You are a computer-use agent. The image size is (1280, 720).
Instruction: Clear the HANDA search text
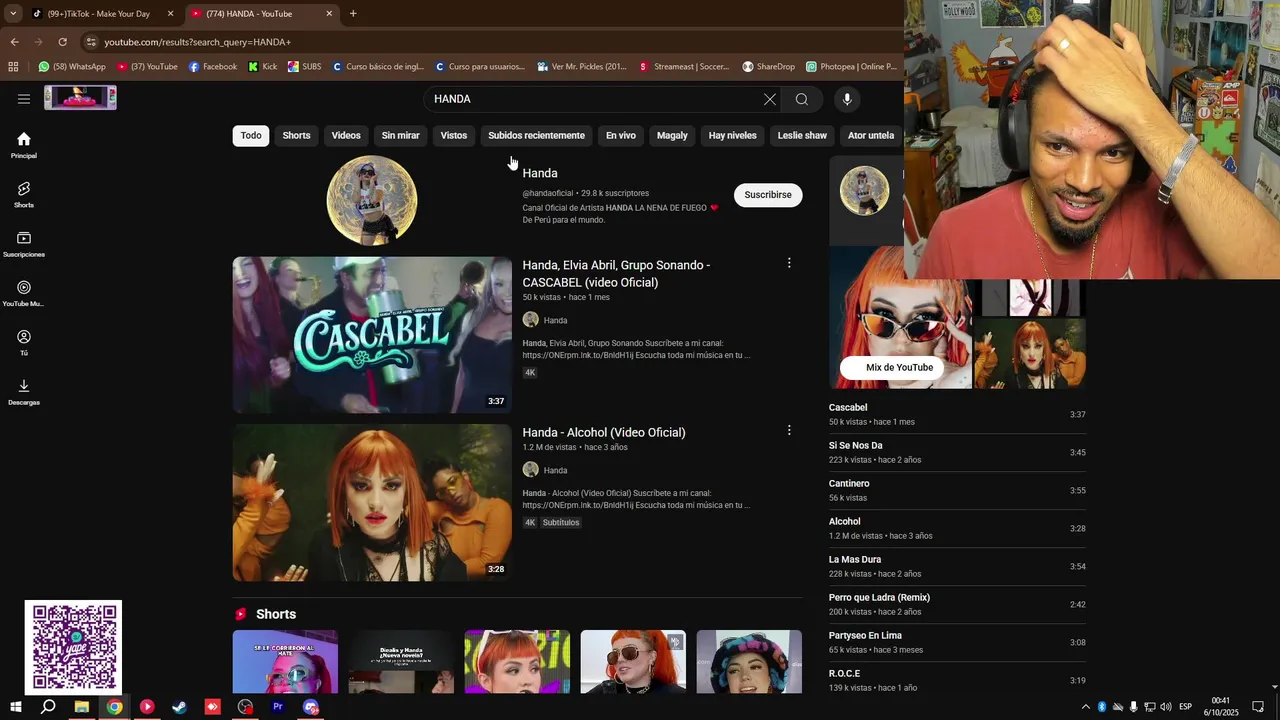(769, 99)
